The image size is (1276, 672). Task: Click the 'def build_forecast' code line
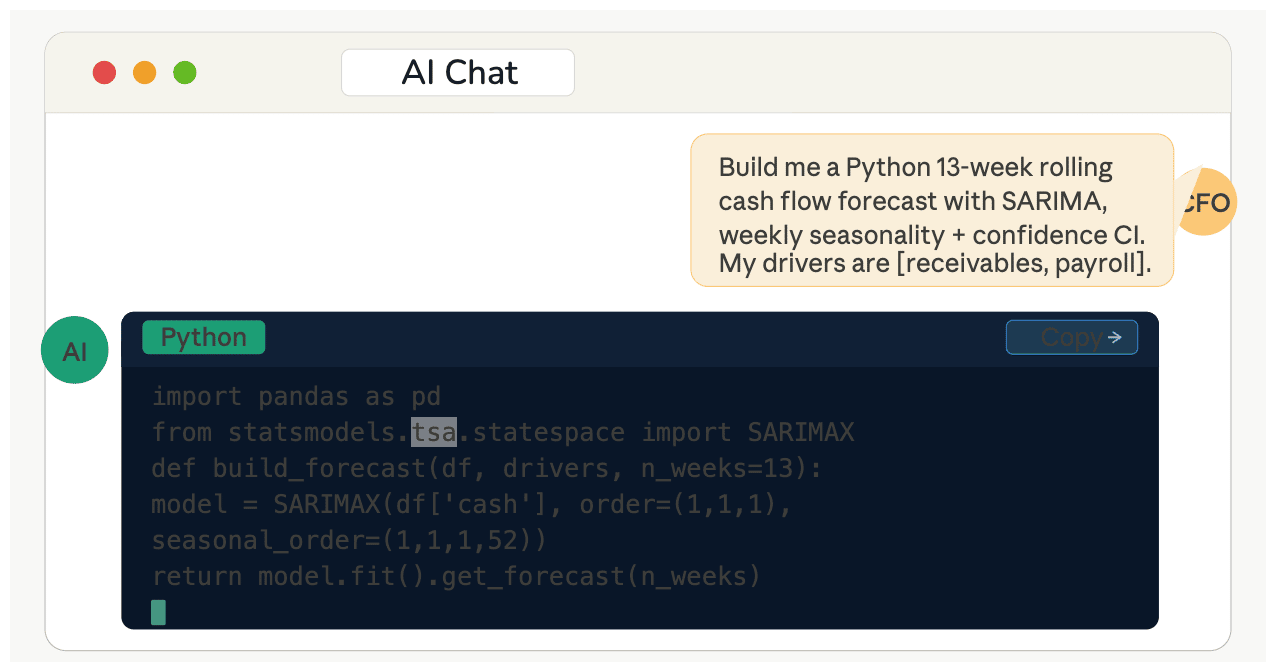[x=486, y=468]
